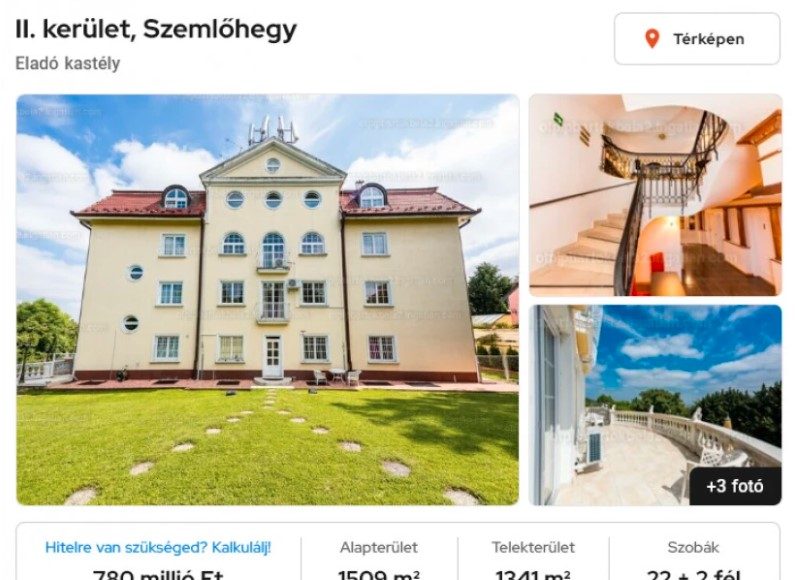Viewport: 798px width, 580px height.
Task: Click the Eladó kastély subtitle
Action: click(68, 64)
